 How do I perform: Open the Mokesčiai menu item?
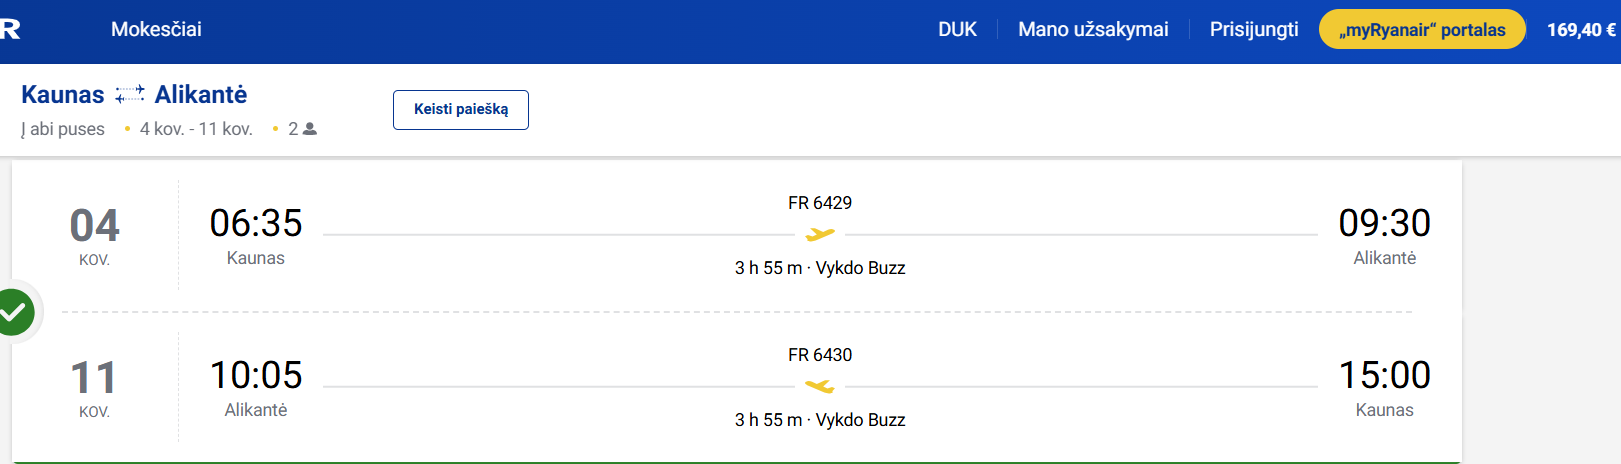click(156, 29)
